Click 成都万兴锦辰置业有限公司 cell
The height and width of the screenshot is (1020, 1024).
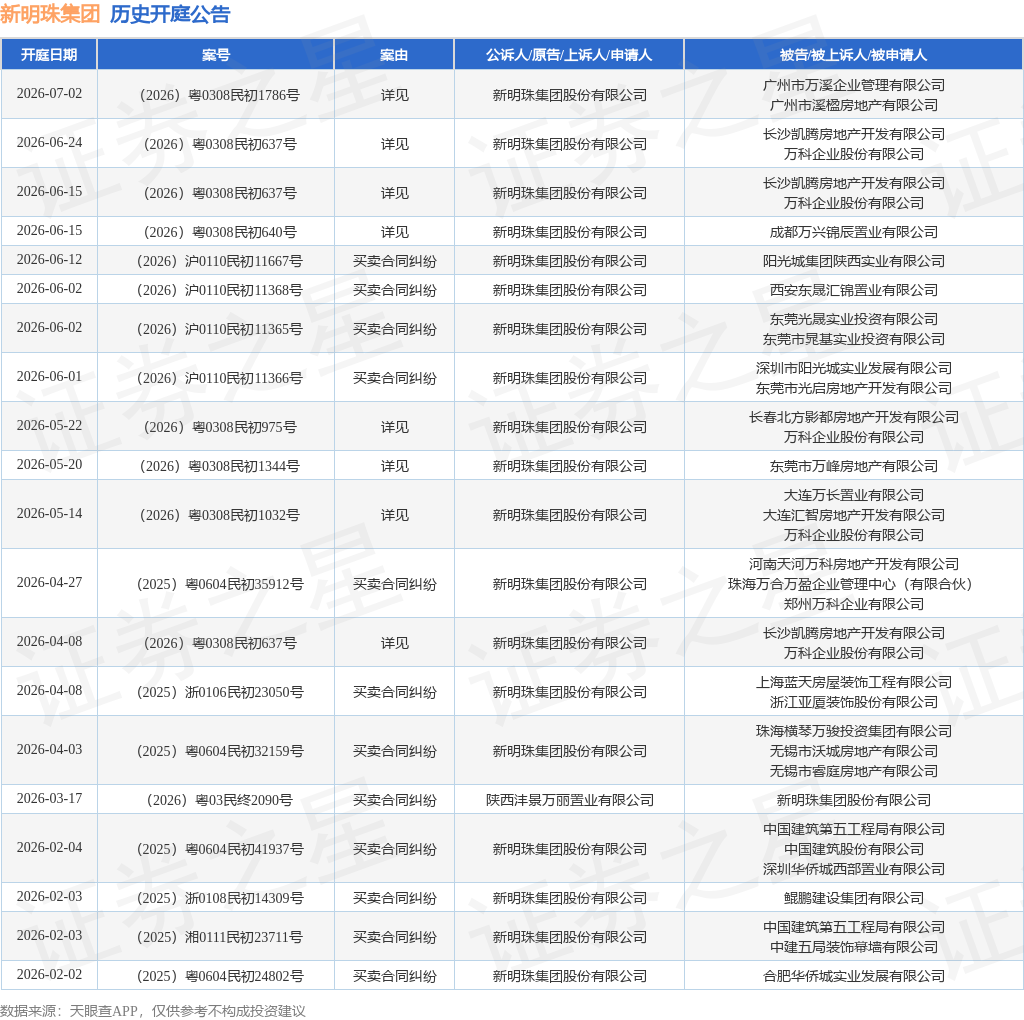click(x=854, y=232)
